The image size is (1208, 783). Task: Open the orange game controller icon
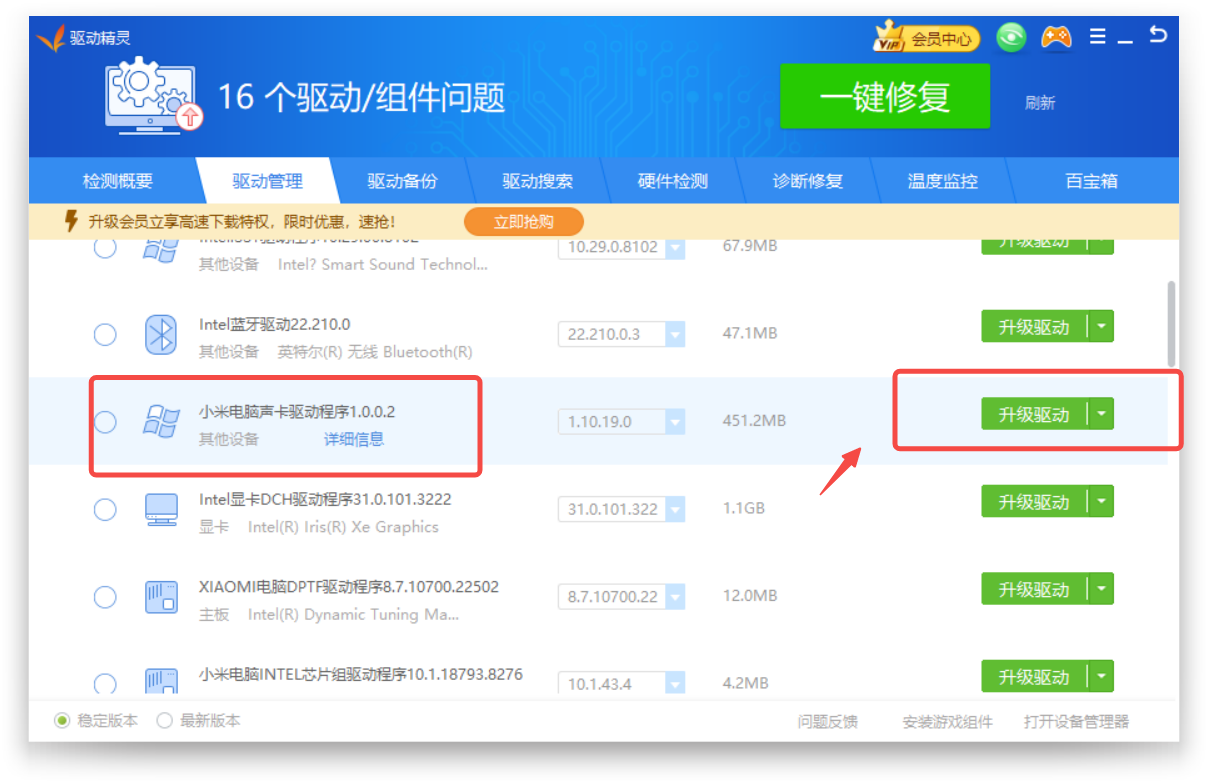click(1055, 37)
